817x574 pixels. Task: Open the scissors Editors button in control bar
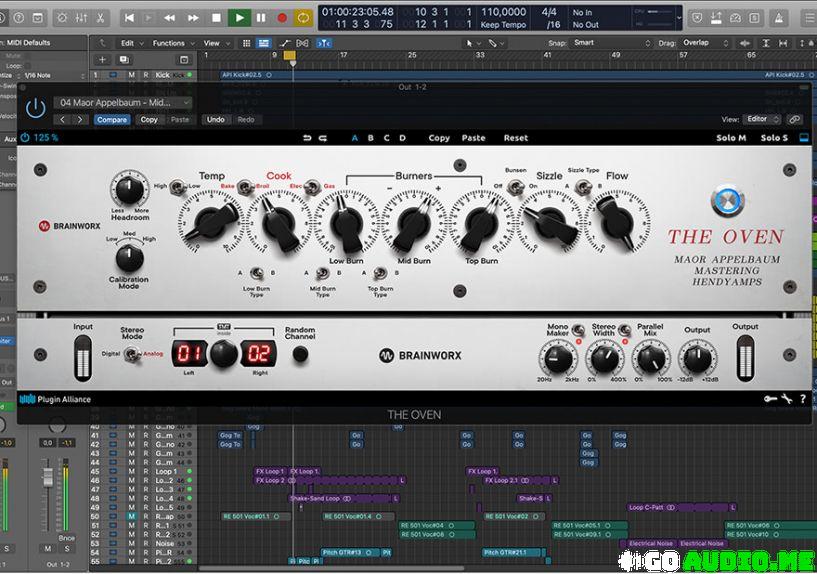pos(100,18)
